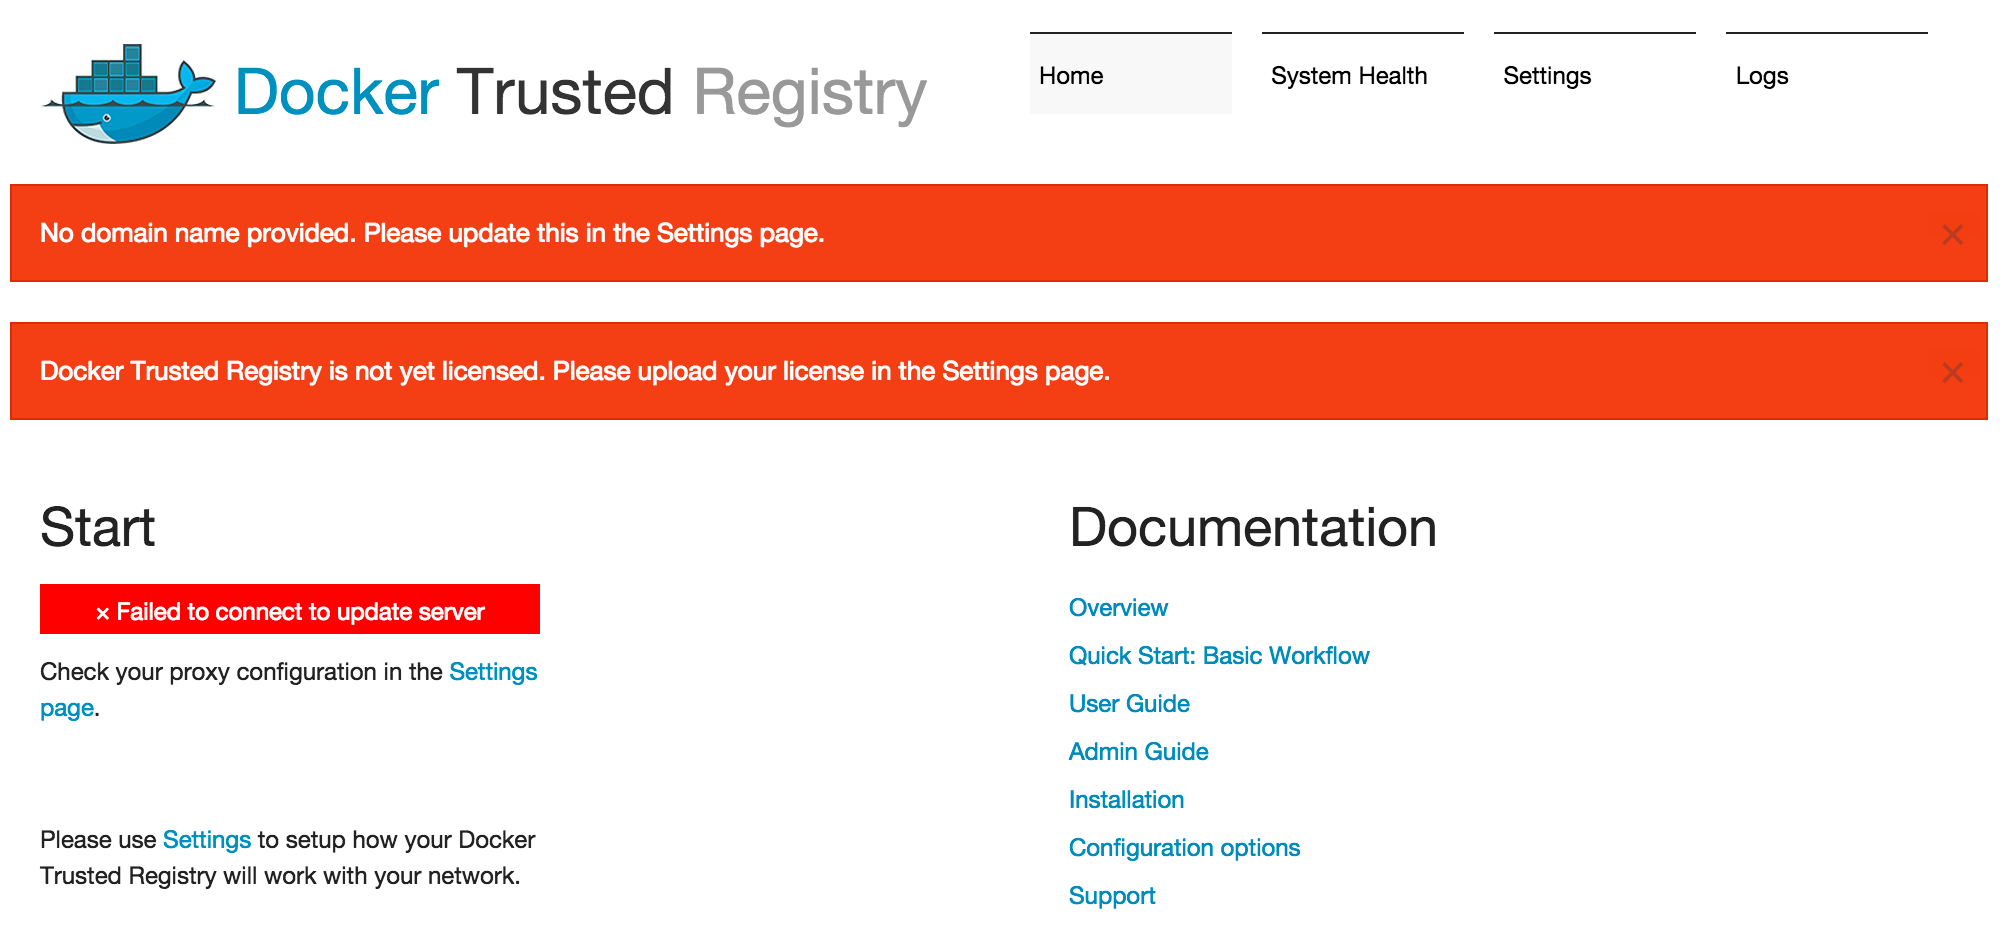Open Configuration options documentation
Viewport: 2006px width, 928px height.
1184,847
